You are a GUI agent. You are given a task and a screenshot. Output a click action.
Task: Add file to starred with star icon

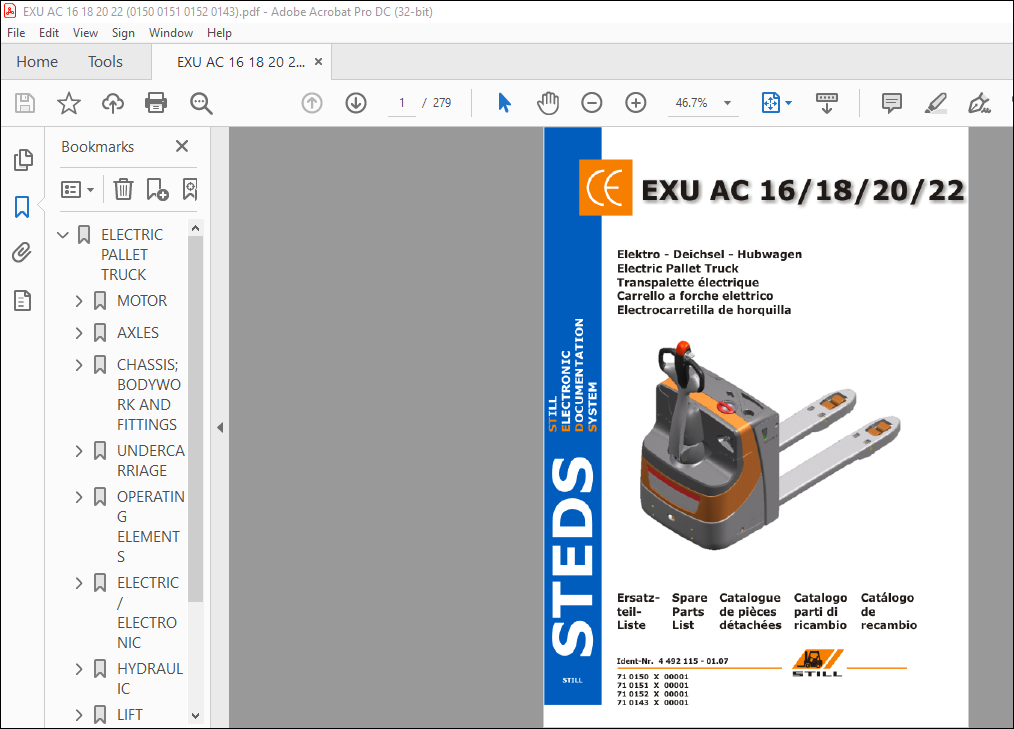pyautogui.click(x=69, y=103)
